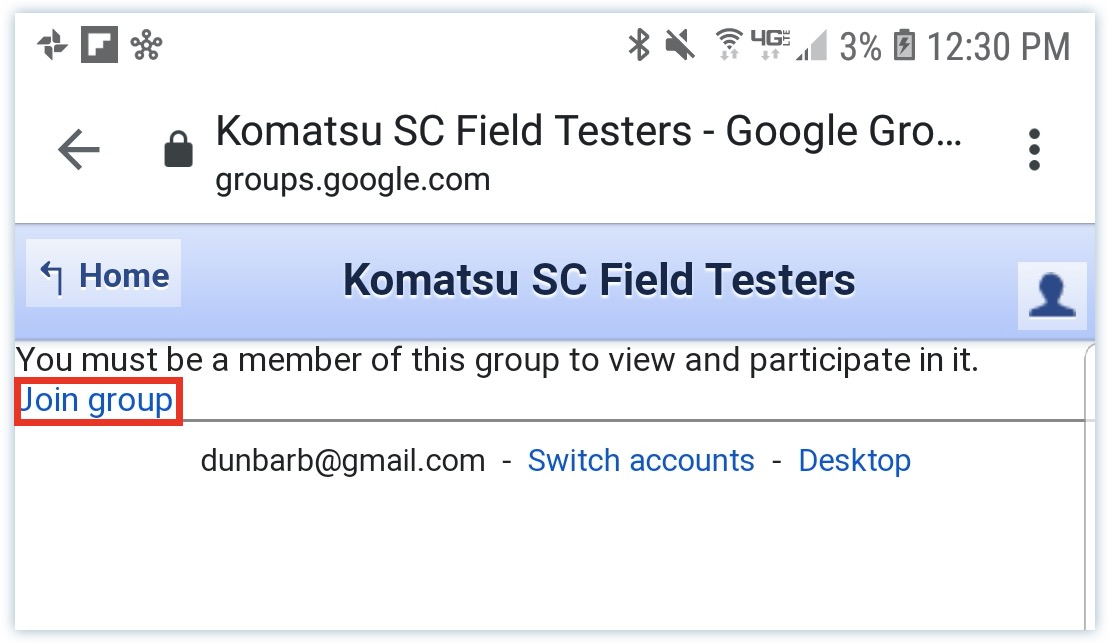
Task: Tap the Bluetooth status icon
Action: (x=639, y=45)
